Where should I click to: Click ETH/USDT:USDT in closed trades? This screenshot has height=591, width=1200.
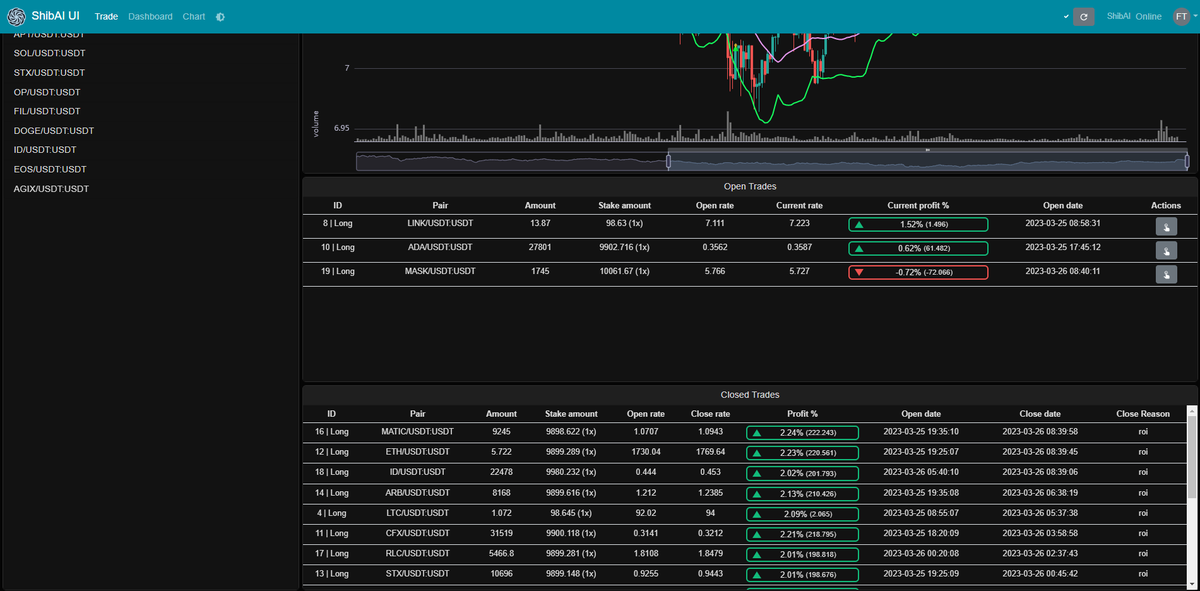tap(417, 452)
